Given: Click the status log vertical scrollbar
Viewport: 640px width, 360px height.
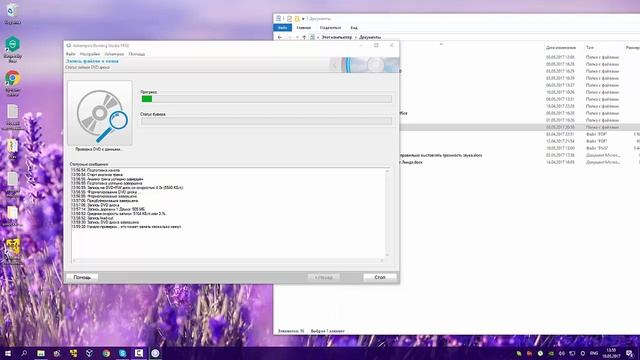Looking at the screenshot, I should tap(387, 212).
